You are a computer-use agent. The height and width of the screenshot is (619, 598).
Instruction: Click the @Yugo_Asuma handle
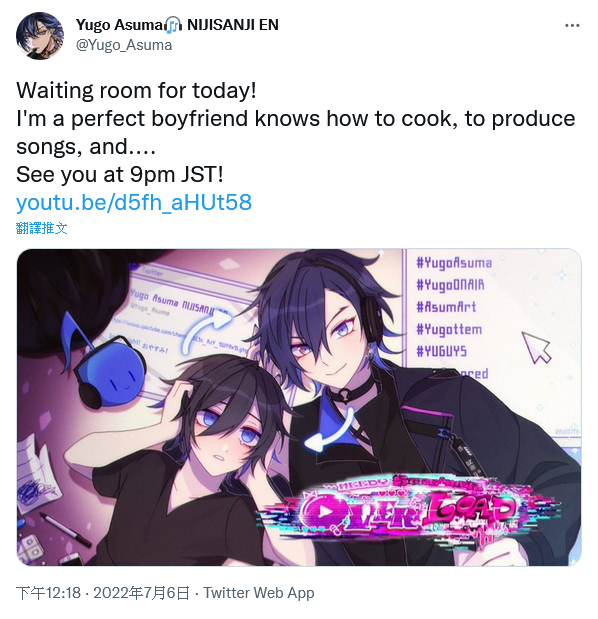coord(124,45)
